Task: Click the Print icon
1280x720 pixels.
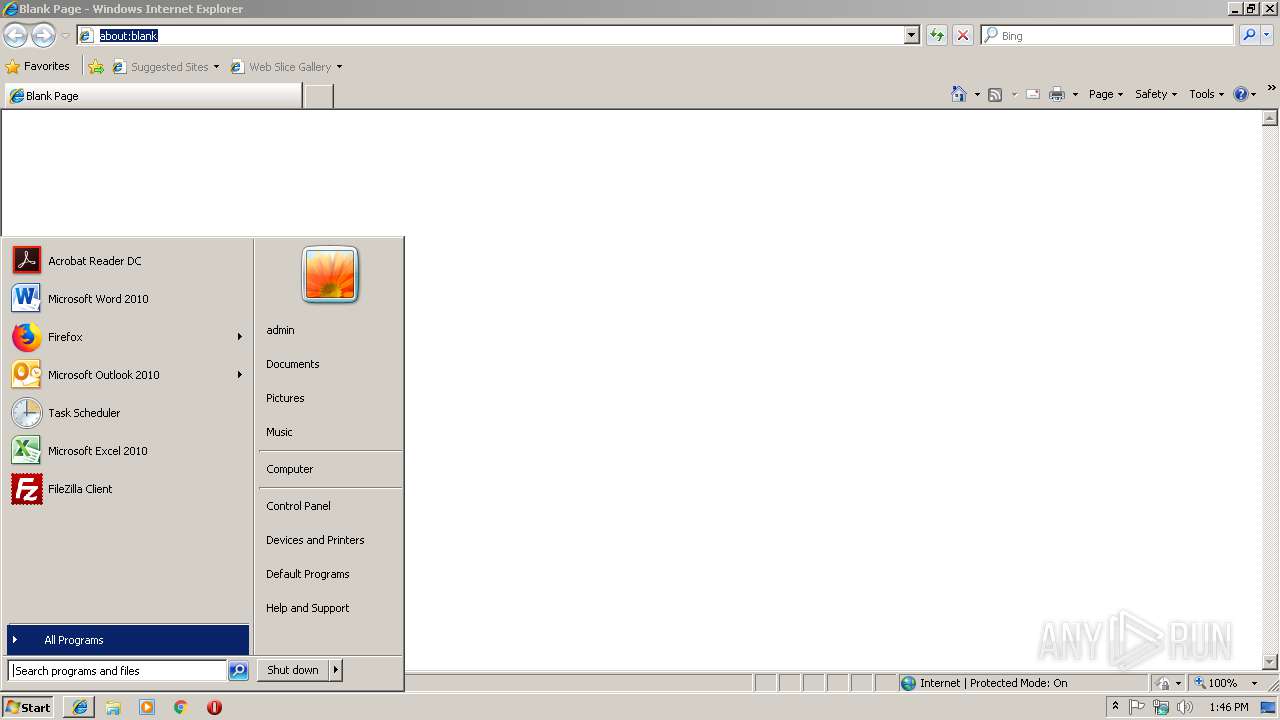Action: click(1057, 94)
